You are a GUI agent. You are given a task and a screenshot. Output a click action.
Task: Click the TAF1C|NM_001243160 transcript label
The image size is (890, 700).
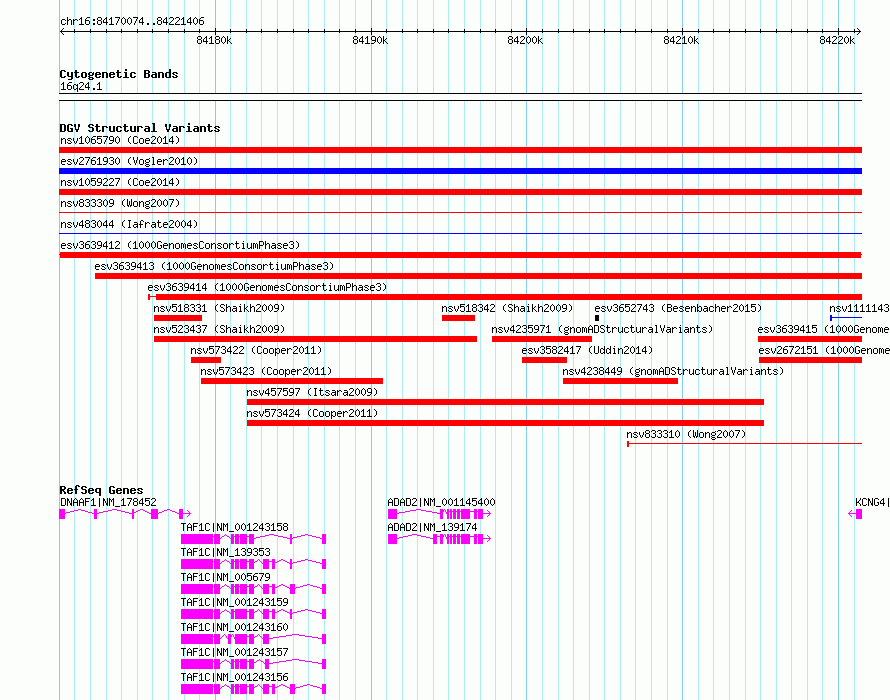pos(234,627)
